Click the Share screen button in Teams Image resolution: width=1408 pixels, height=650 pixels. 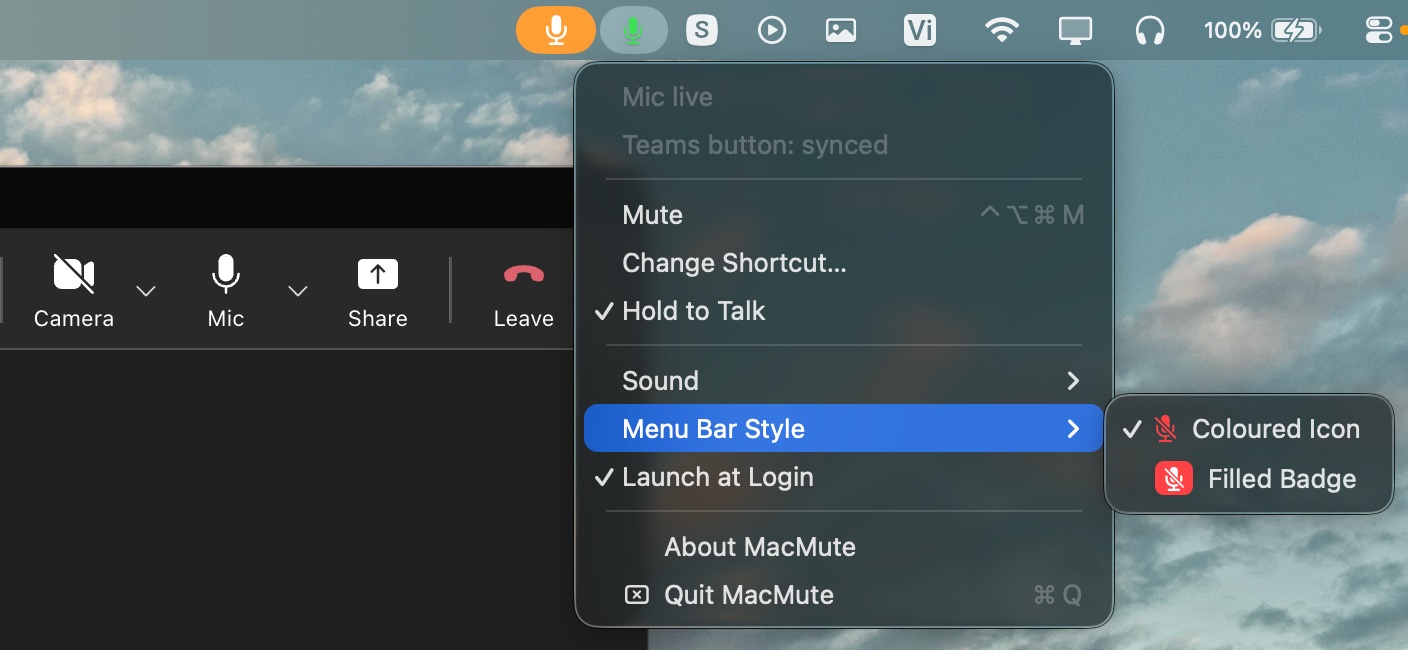click(x=378, y=290)
